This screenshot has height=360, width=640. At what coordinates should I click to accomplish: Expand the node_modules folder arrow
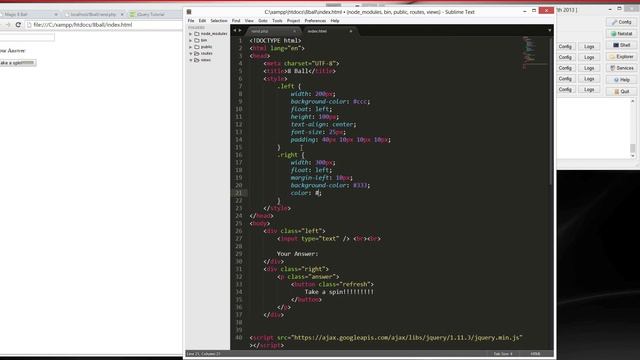[x=191, y=34]
